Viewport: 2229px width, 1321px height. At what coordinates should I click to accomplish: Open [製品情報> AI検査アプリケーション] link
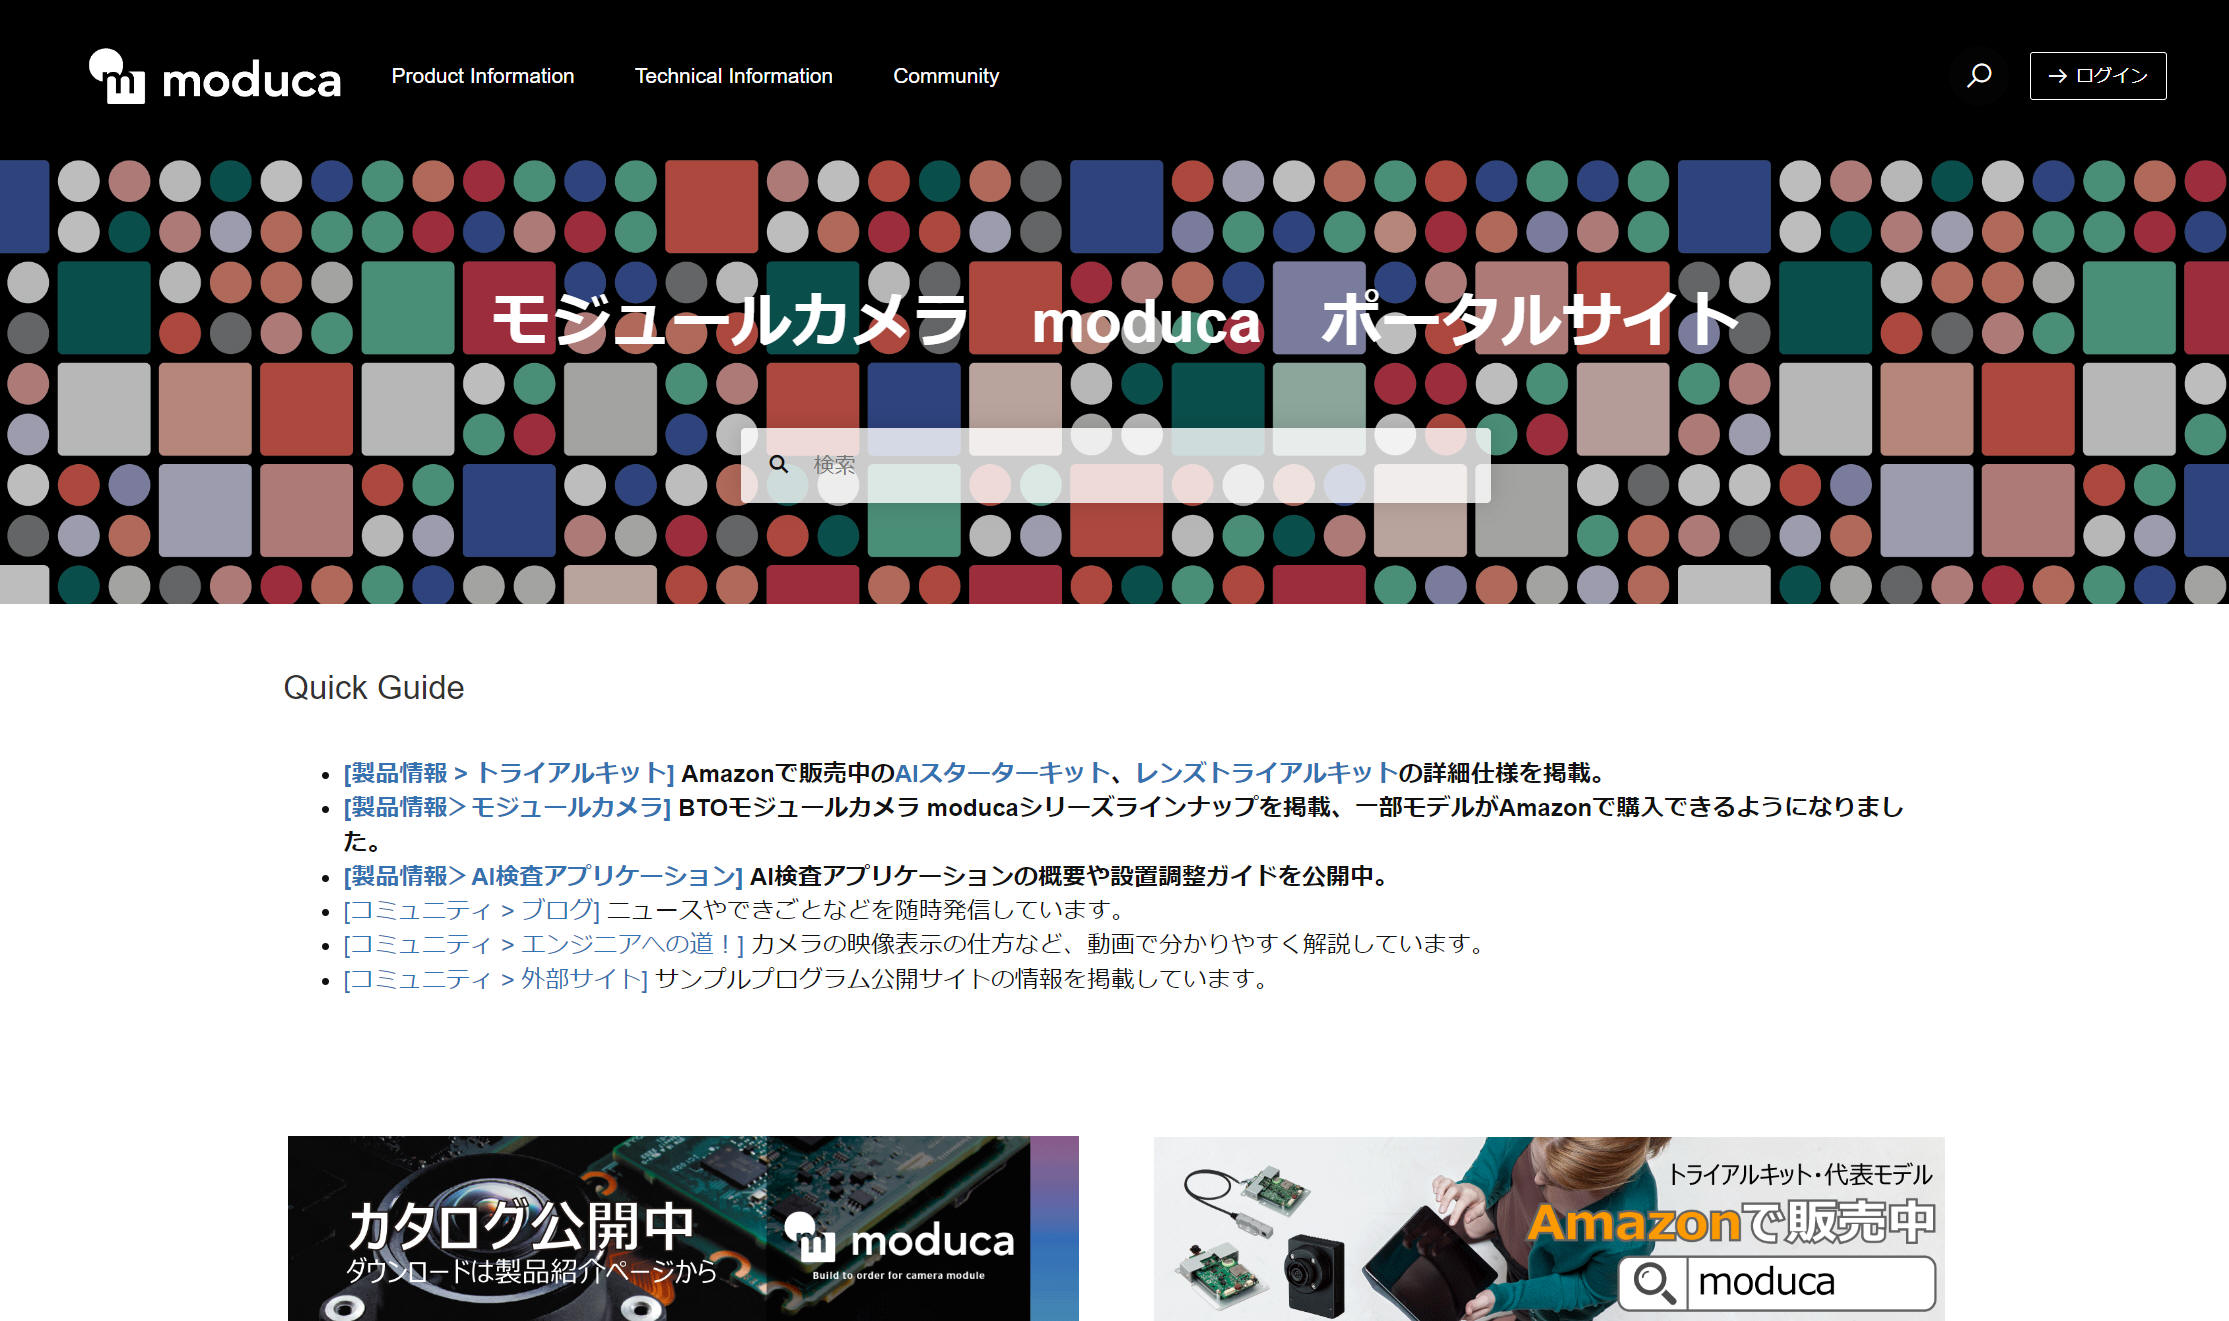click(543, 876)
